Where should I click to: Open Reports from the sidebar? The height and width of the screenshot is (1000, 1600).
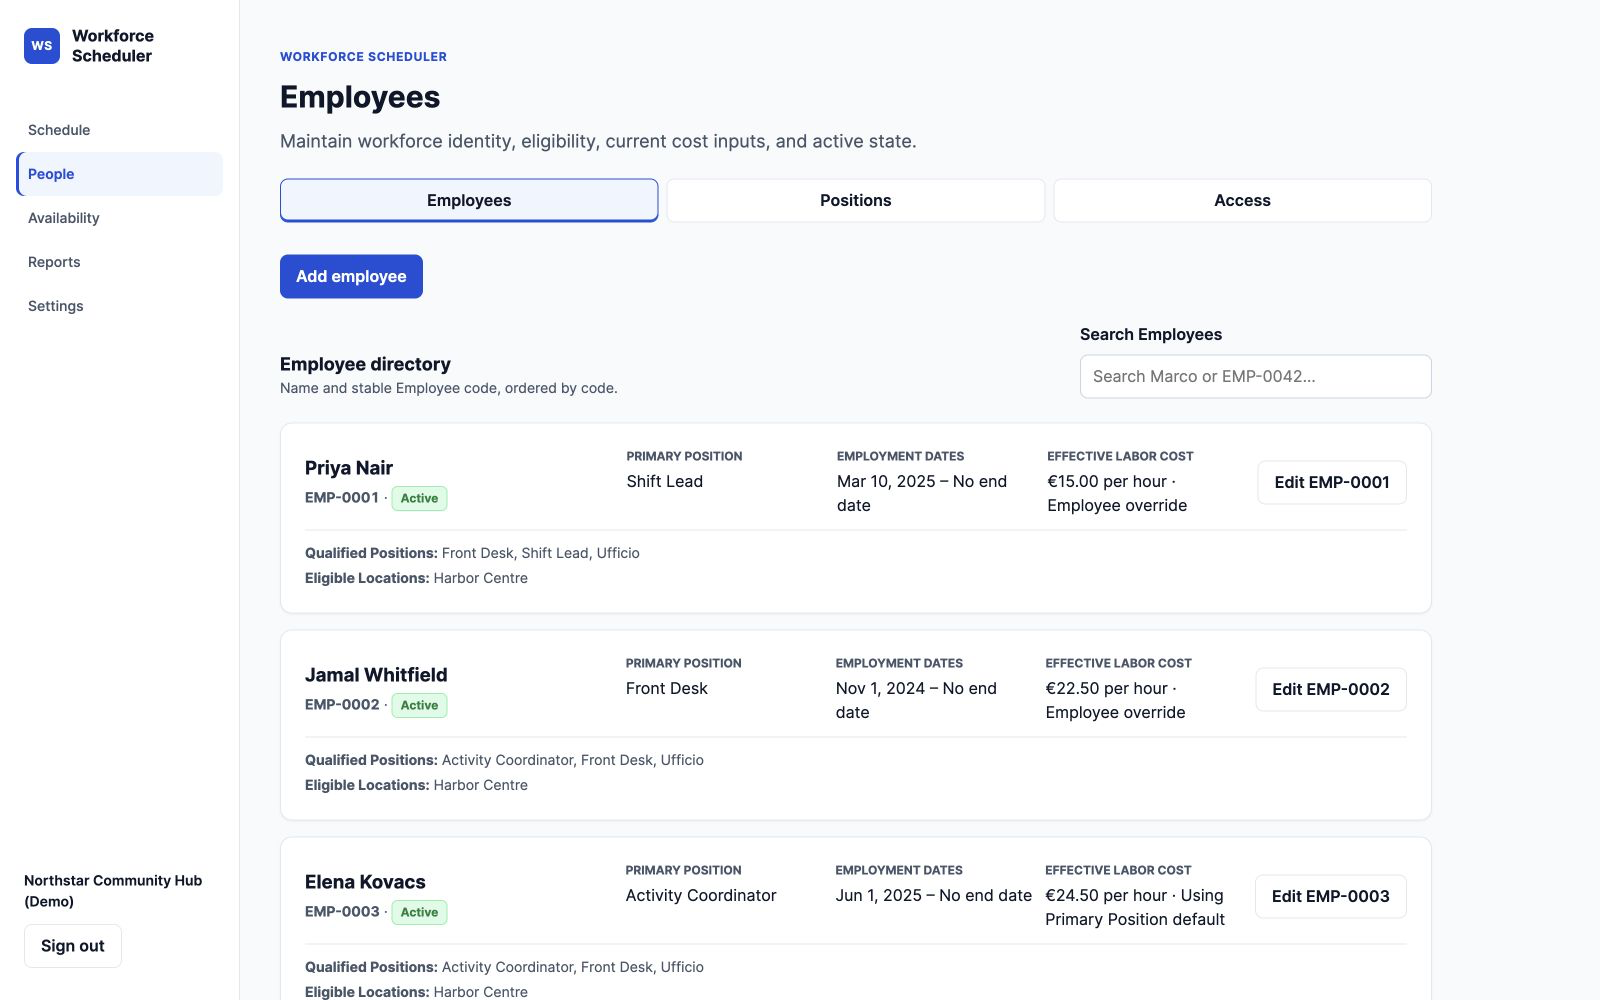[x=119, y=262]
